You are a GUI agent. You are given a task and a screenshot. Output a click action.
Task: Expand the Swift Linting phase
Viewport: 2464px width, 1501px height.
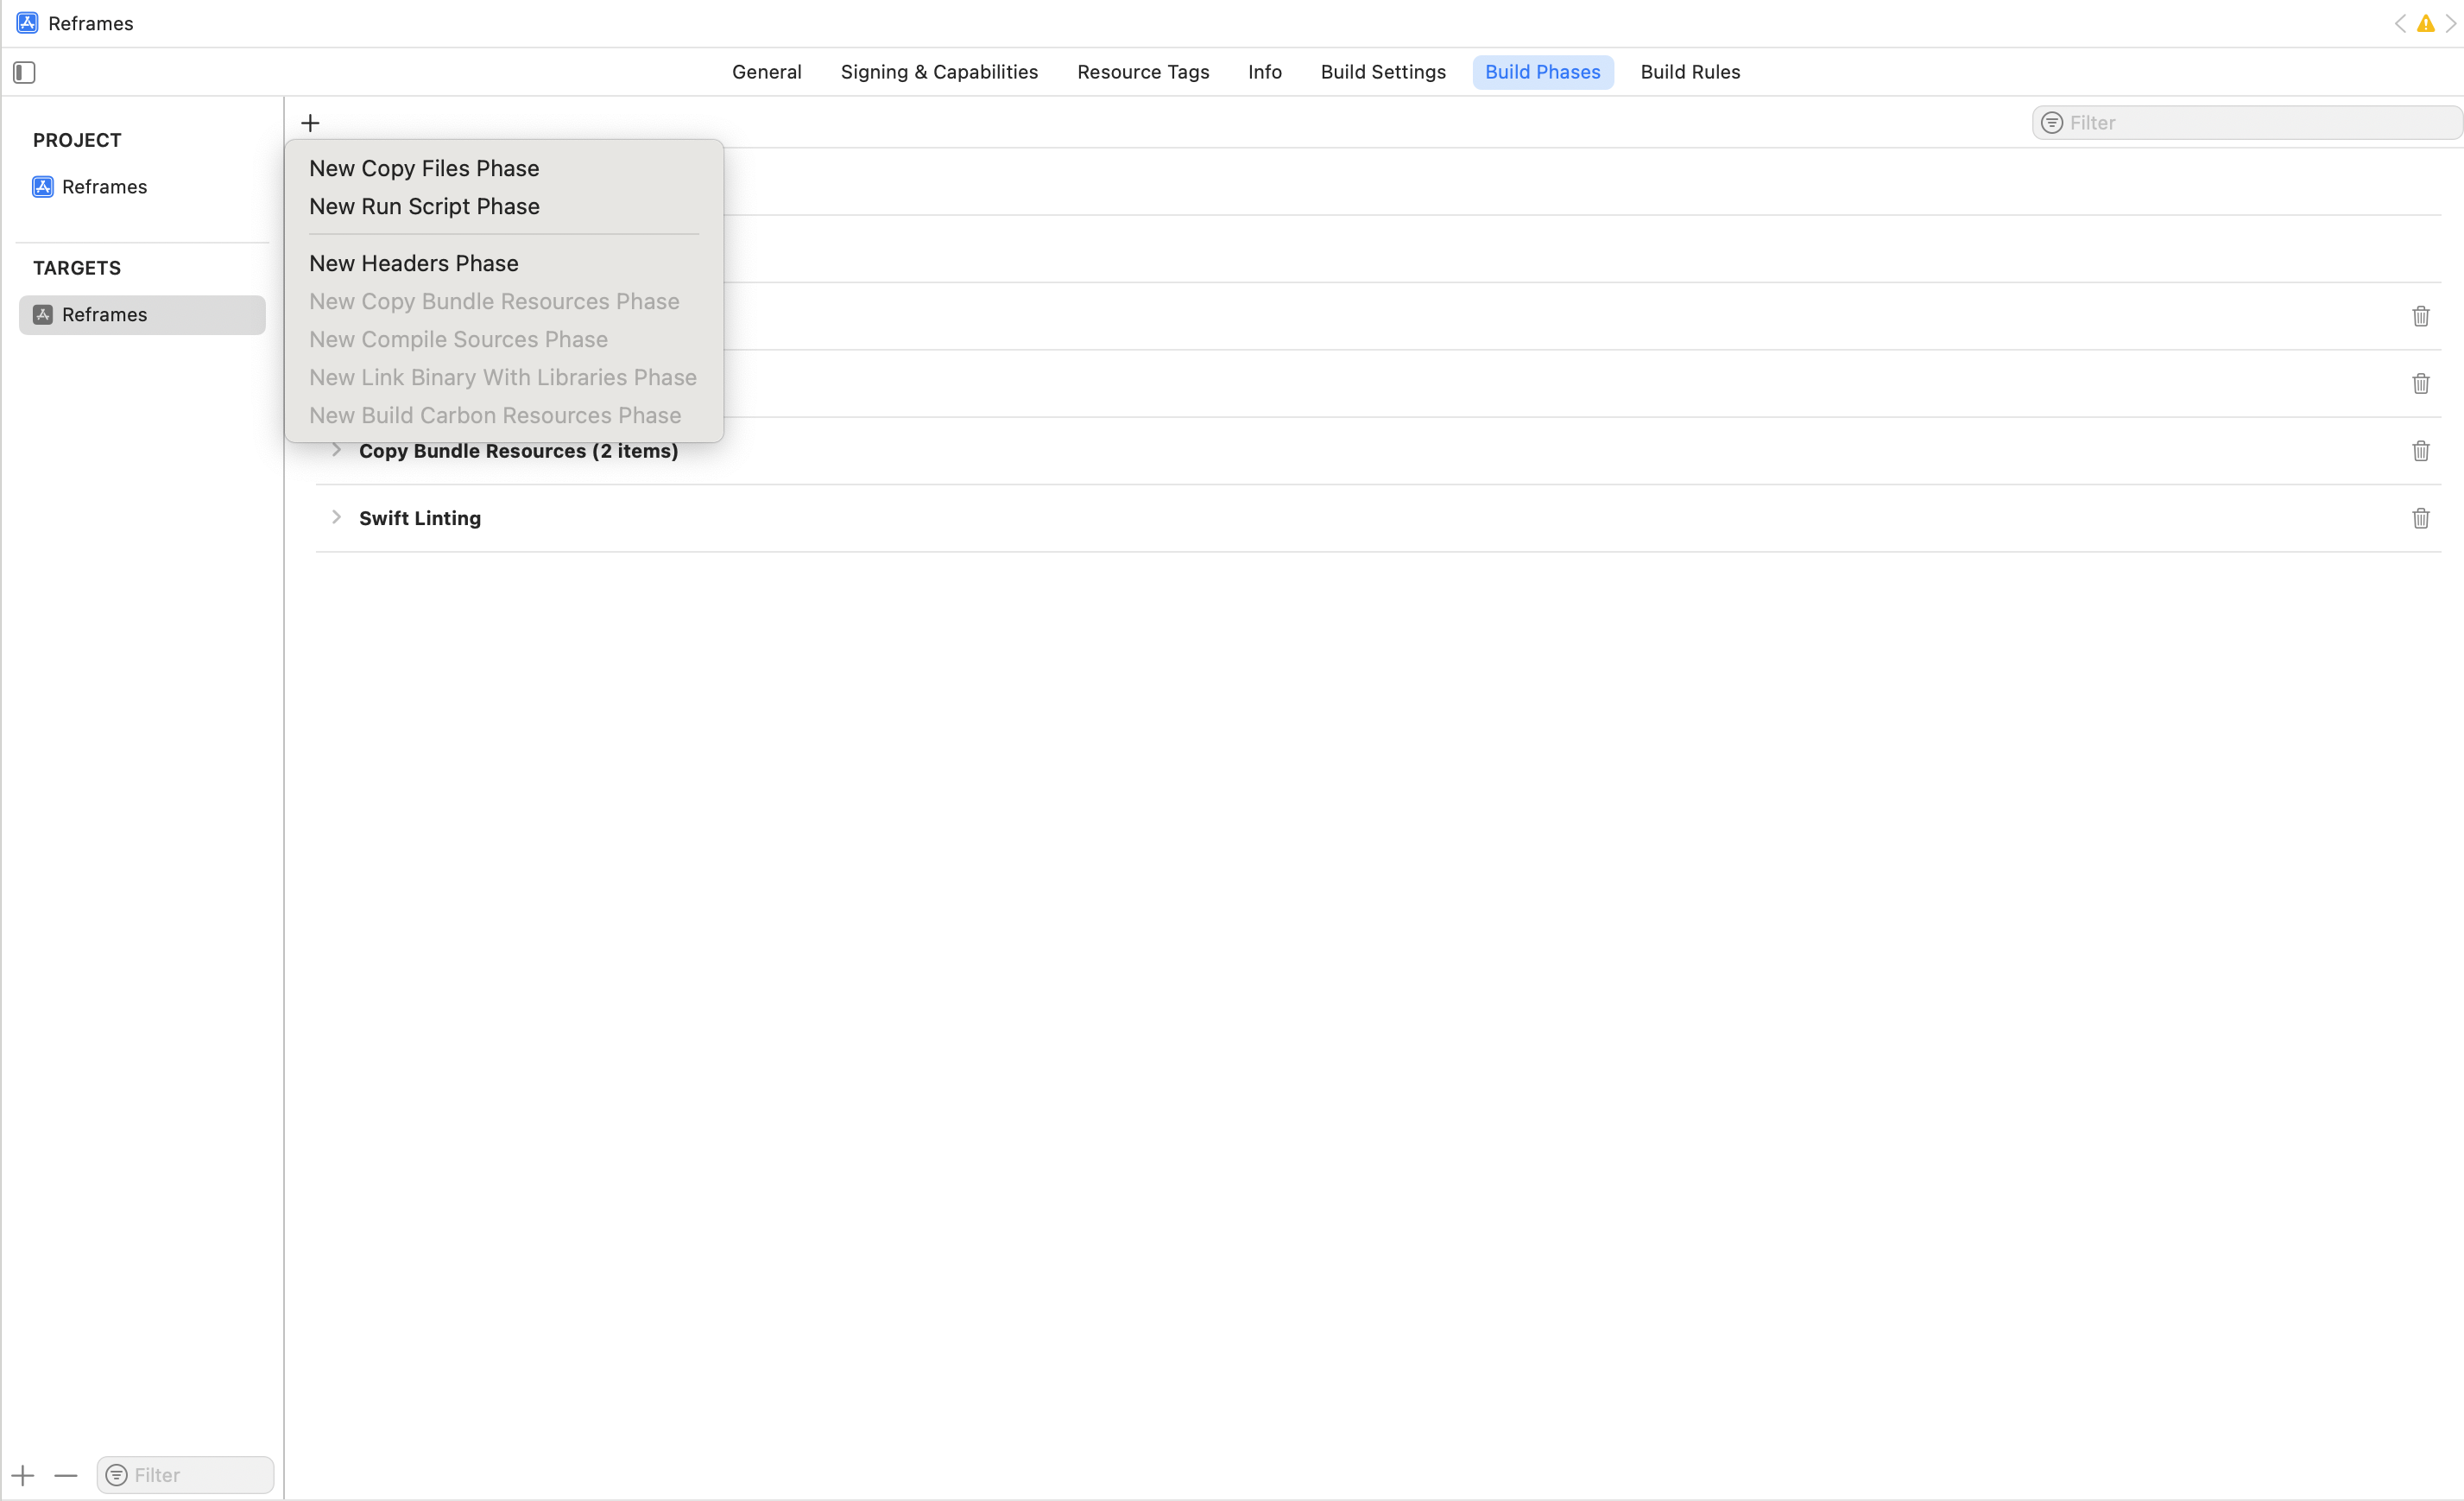point(336,517)
